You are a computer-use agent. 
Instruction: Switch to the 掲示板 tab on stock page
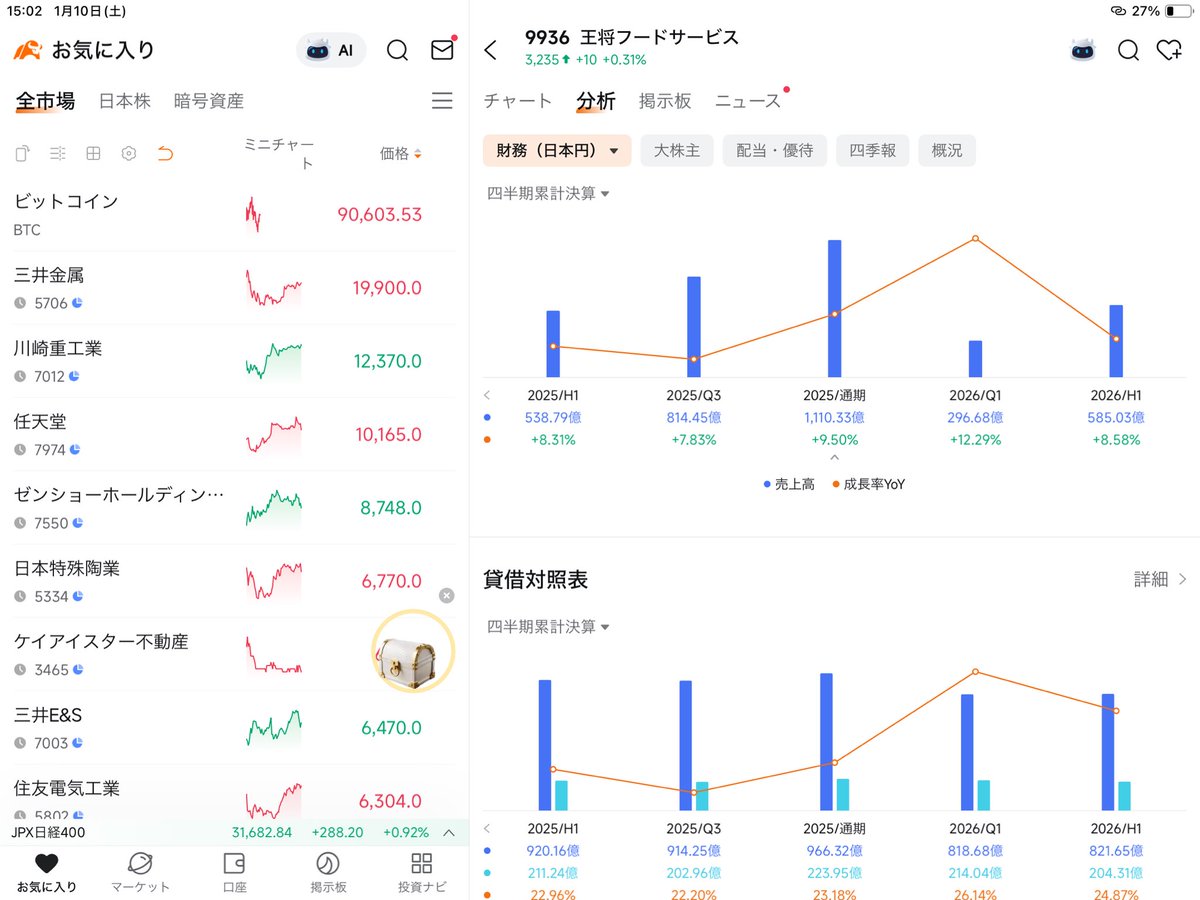click(x=665, y=101)
